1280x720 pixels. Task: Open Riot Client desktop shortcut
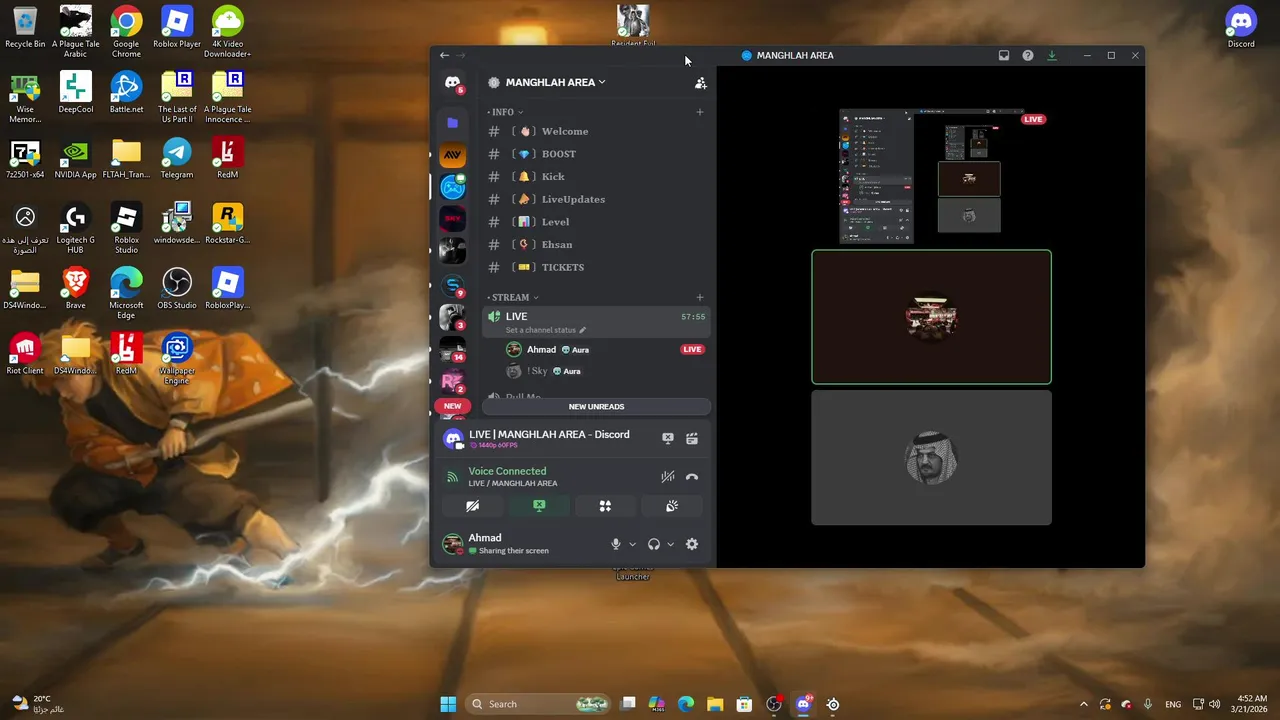coord(25,354)
